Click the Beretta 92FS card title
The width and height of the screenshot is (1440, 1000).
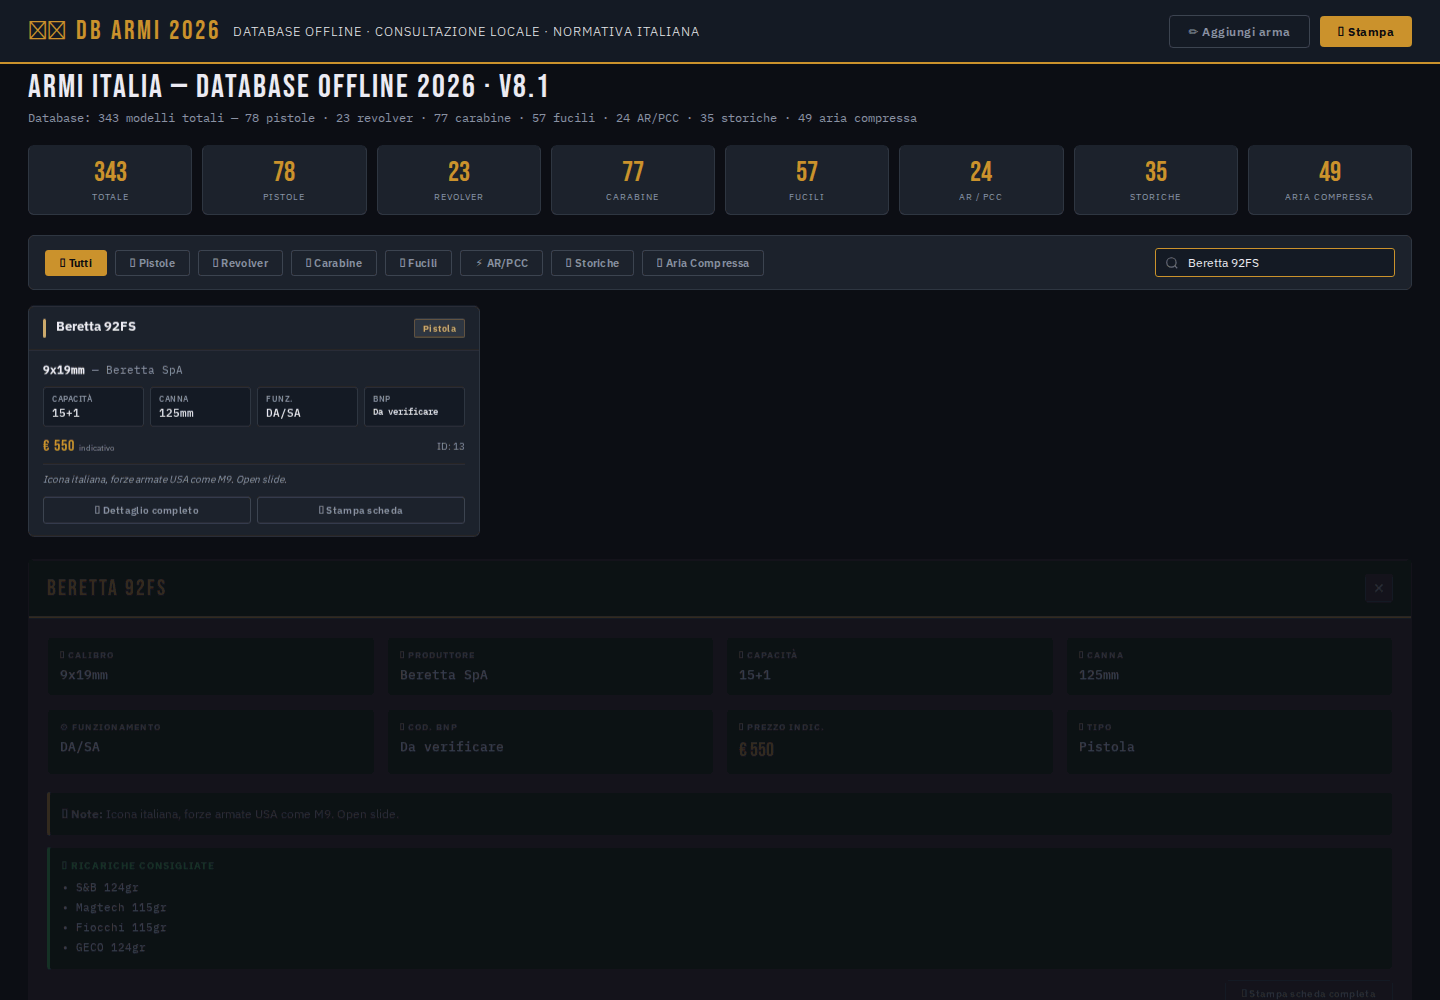coord(96,327)
